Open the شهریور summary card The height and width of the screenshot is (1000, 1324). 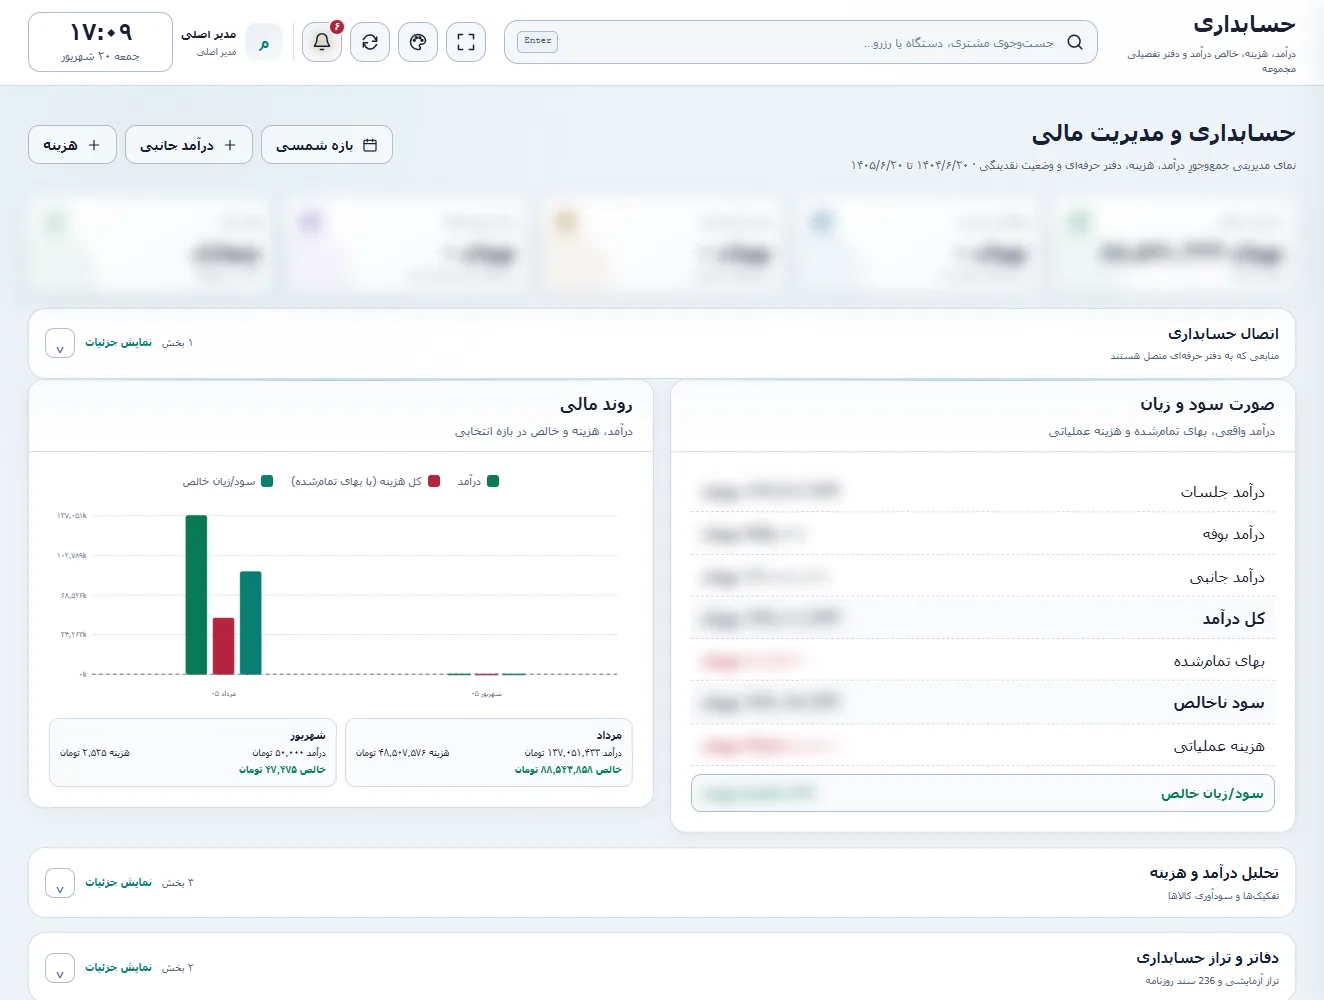[x=193, y=752]
